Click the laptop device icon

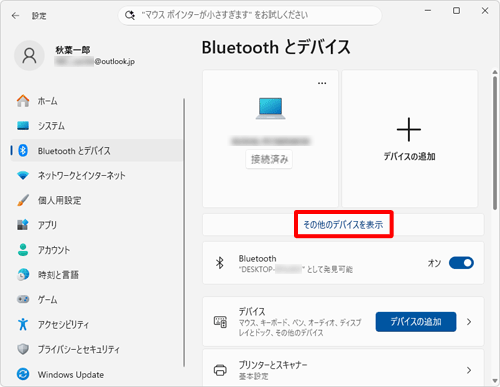[270, 108]
